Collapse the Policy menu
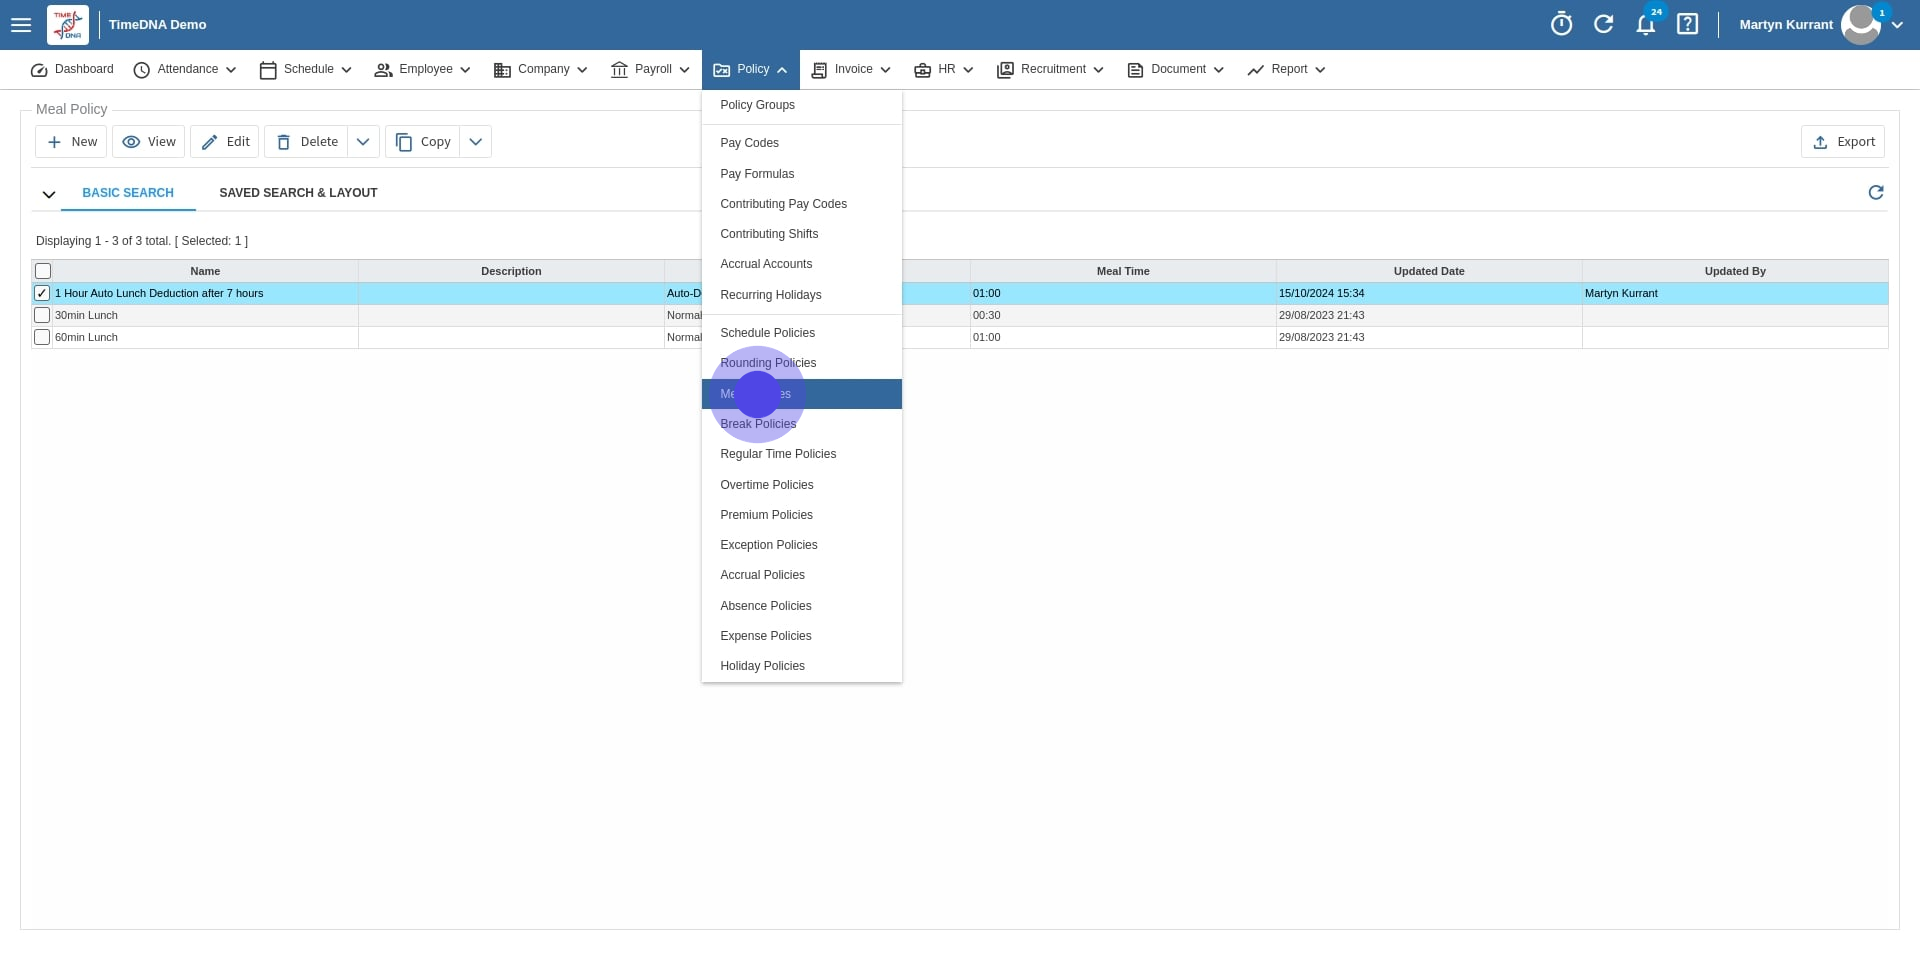The image size is (1920, 959). (751, 69)
